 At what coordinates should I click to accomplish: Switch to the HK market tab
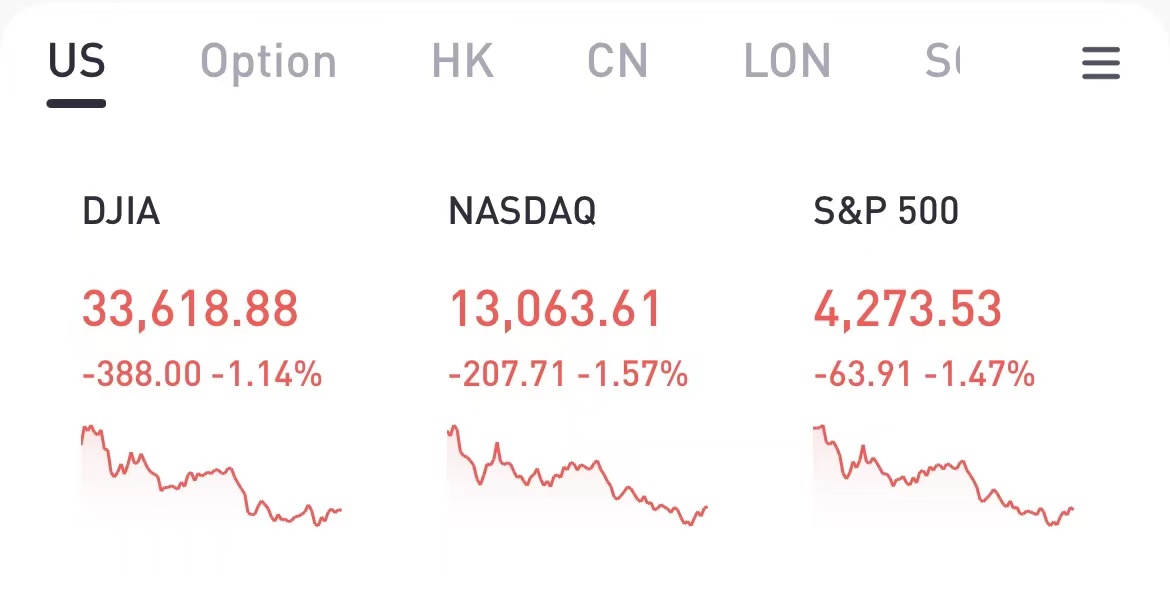462,62
